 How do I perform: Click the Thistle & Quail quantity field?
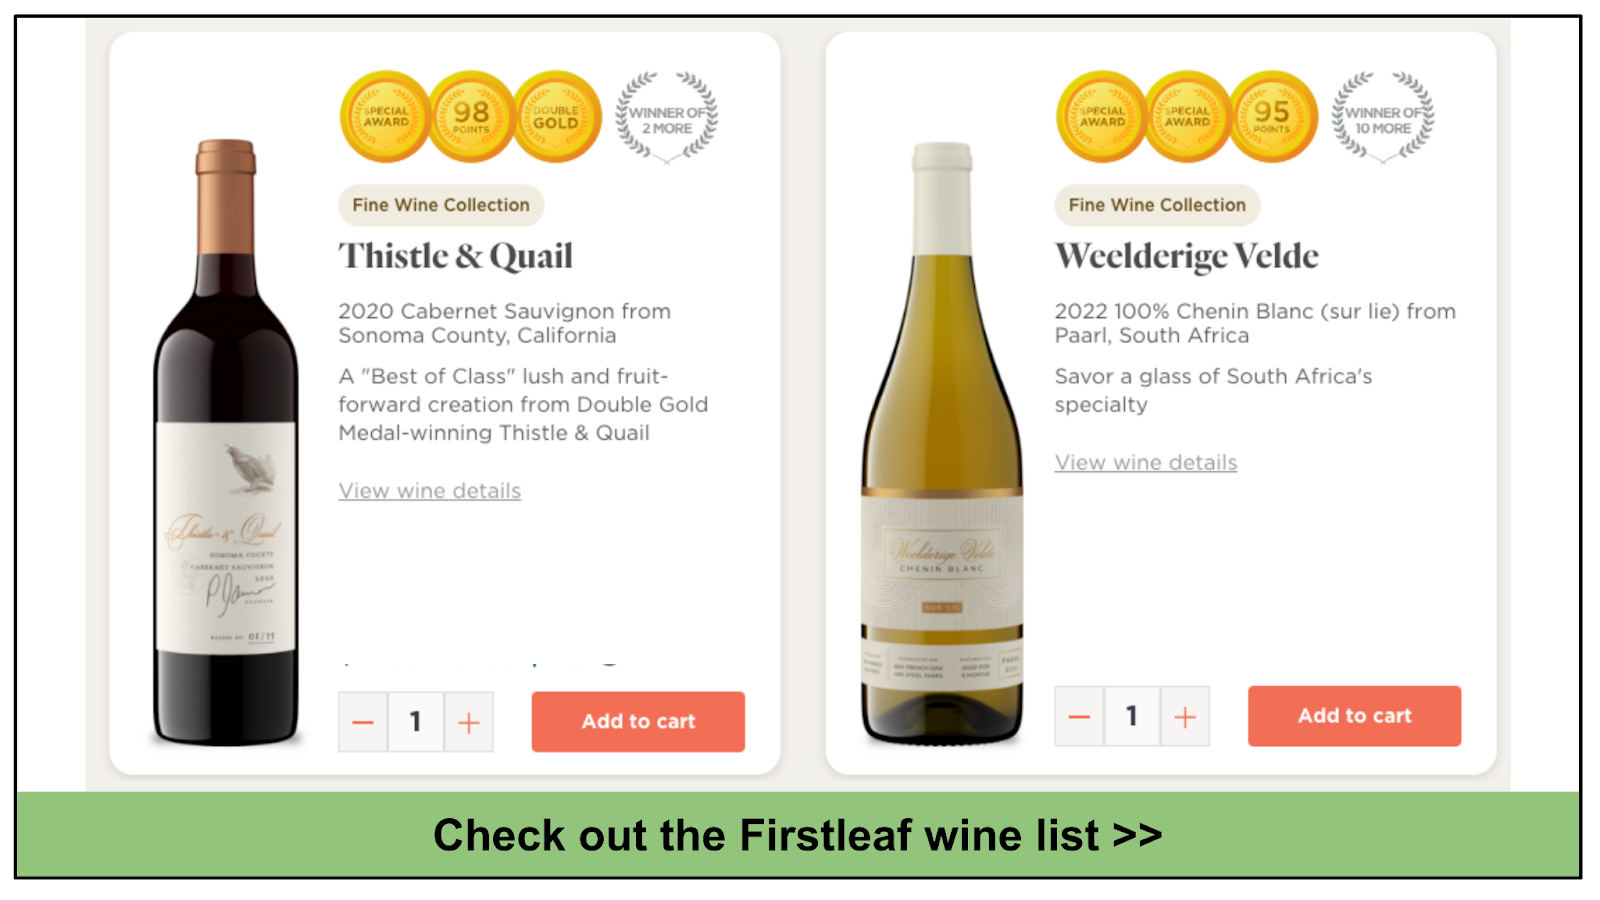click(416, 722)
